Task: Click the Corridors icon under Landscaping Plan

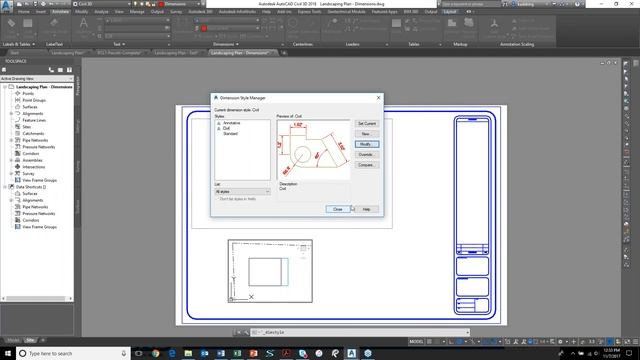Action: [18, 153]
